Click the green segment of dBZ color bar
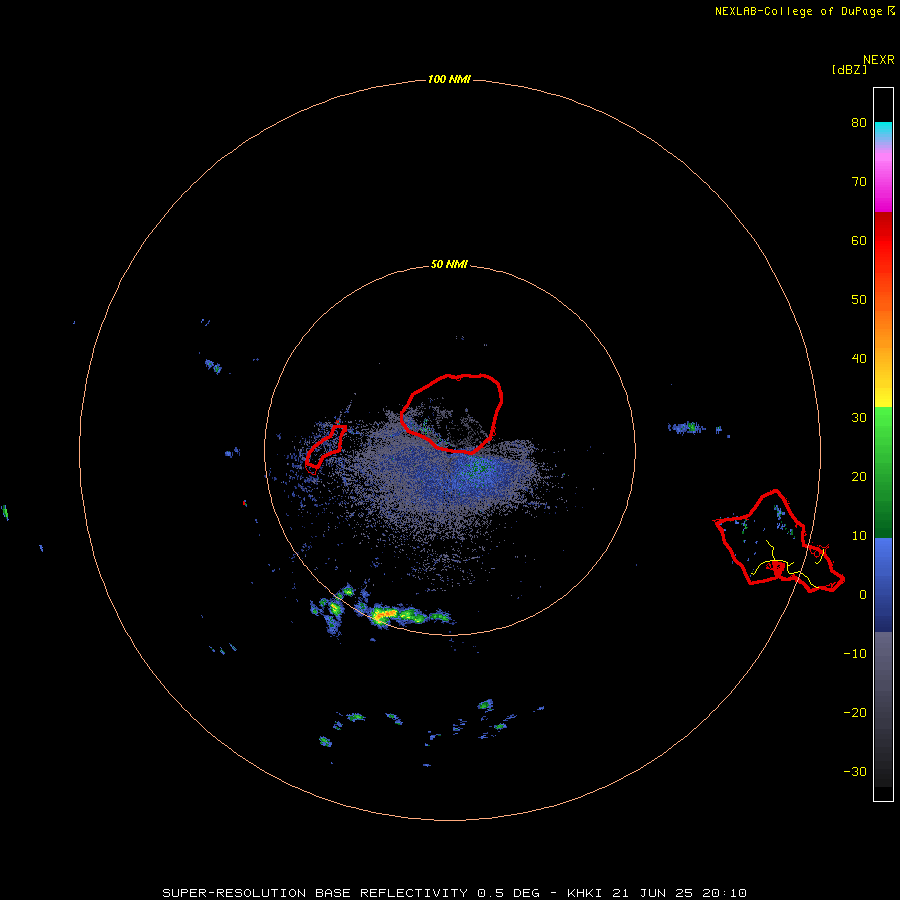 click(x=883, y=472)
